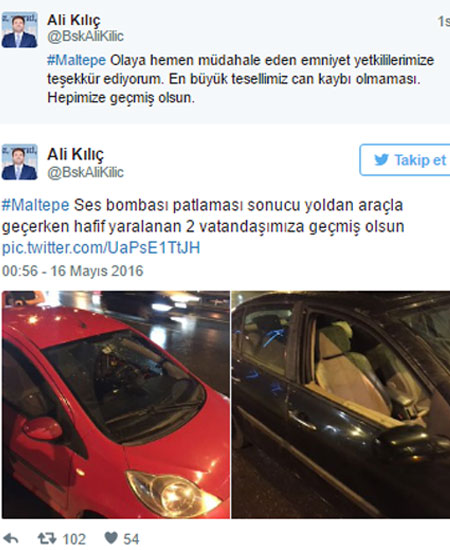Click @BskAliKilic handle in top tweet
The height and width of the screenshot is (550, 450).
(85, 36)
